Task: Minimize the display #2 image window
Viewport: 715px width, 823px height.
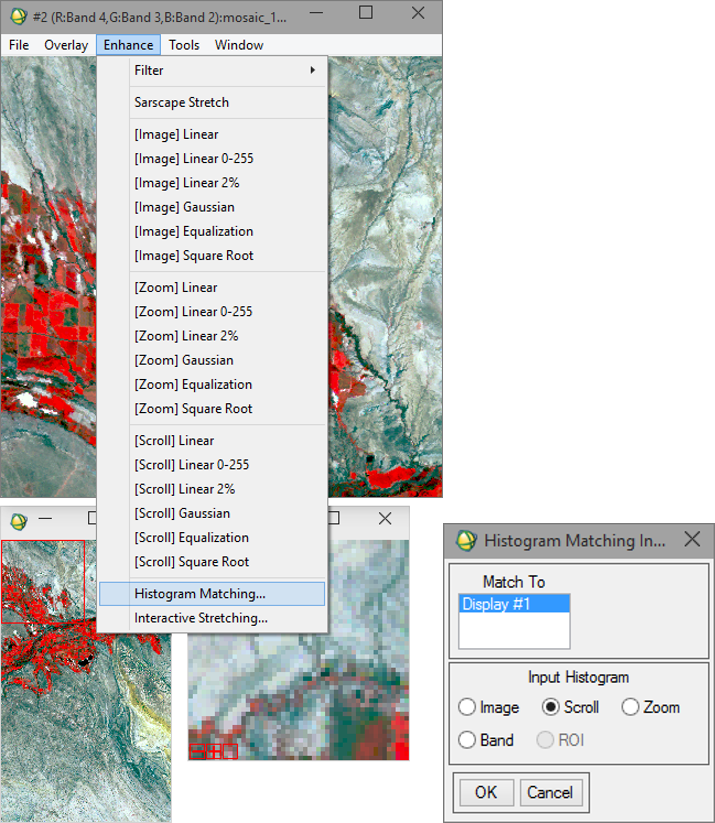Action: click(316, 13)
